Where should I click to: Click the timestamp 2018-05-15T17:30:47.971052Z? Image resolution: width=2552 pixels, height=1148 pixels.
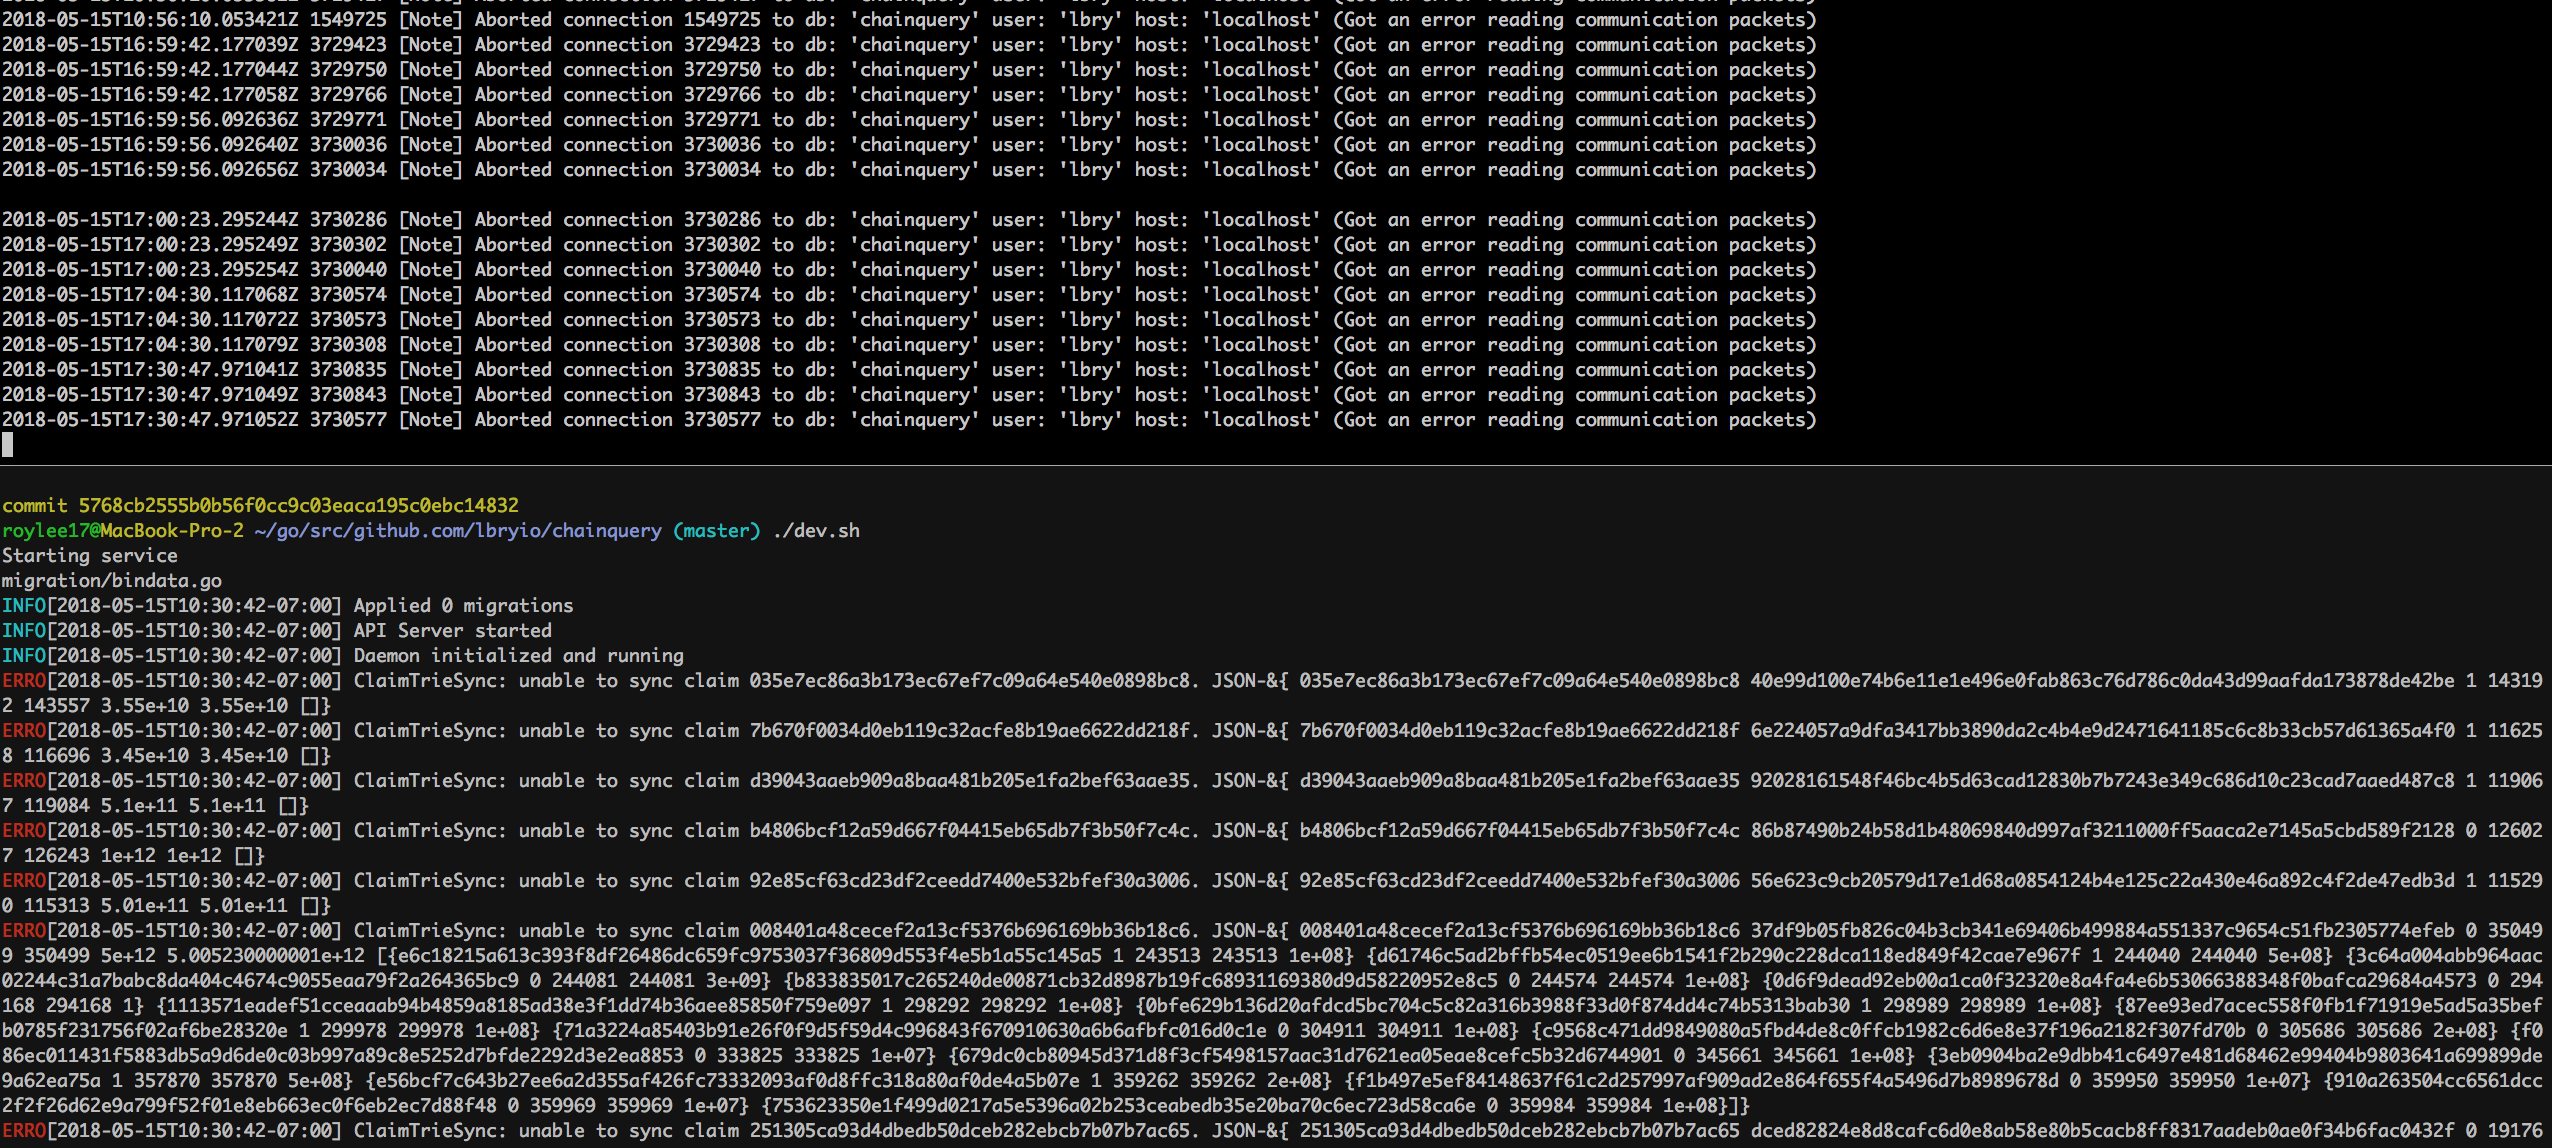[x=150, y=420]
